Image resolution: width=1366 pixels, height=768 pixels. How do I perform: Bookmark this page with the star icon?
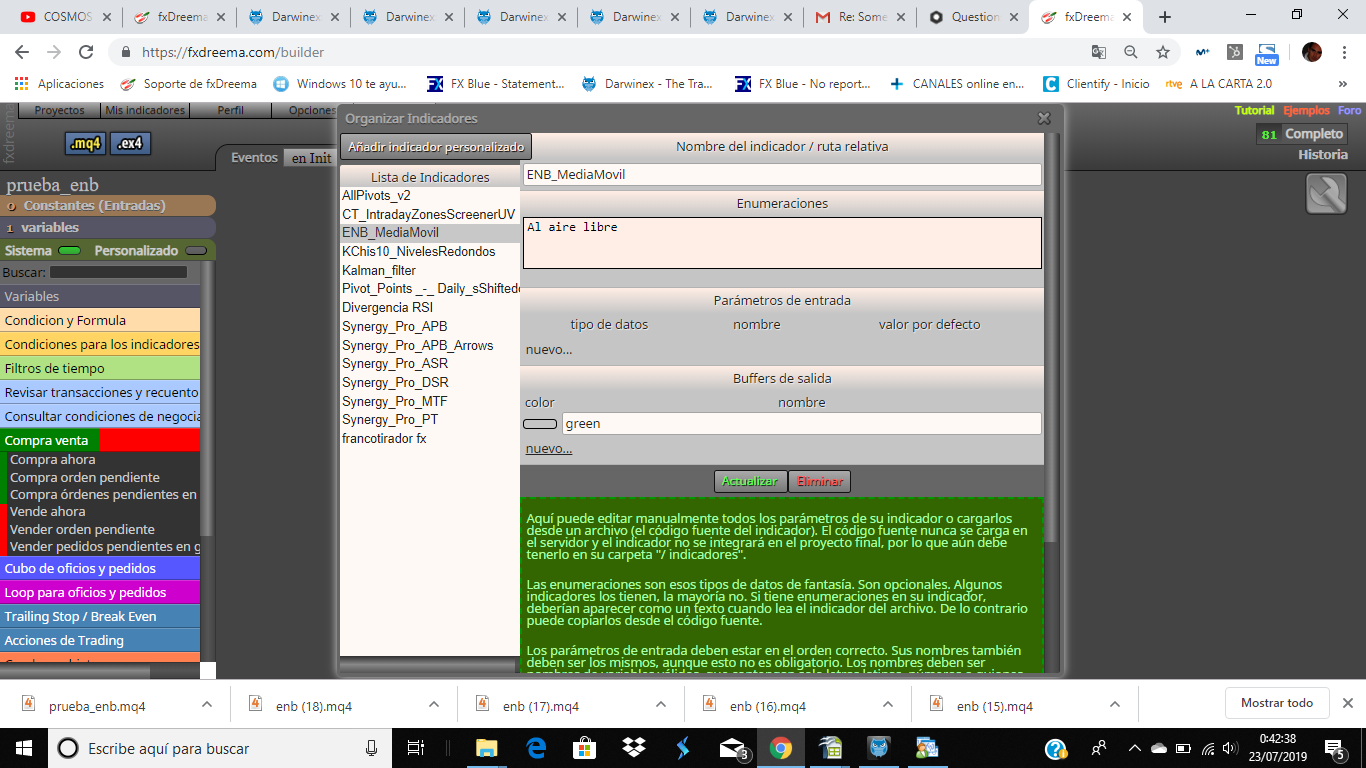click(x=1162, y=52)
